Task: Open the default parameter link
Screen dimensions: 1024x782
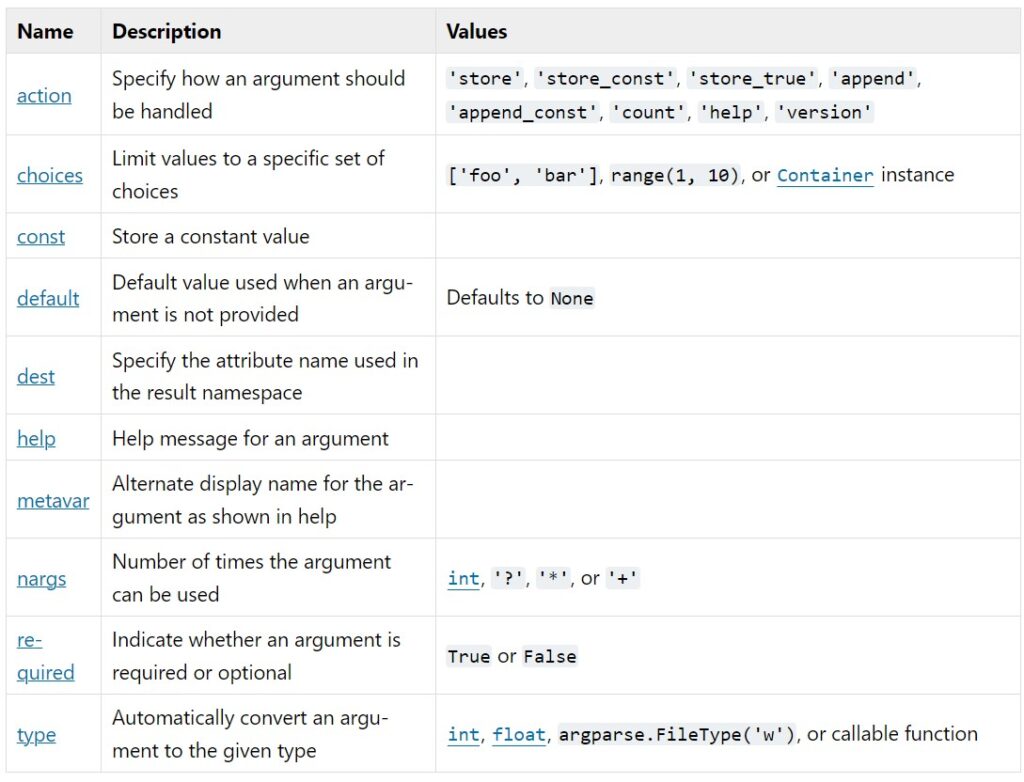Action: pos(48,298)
